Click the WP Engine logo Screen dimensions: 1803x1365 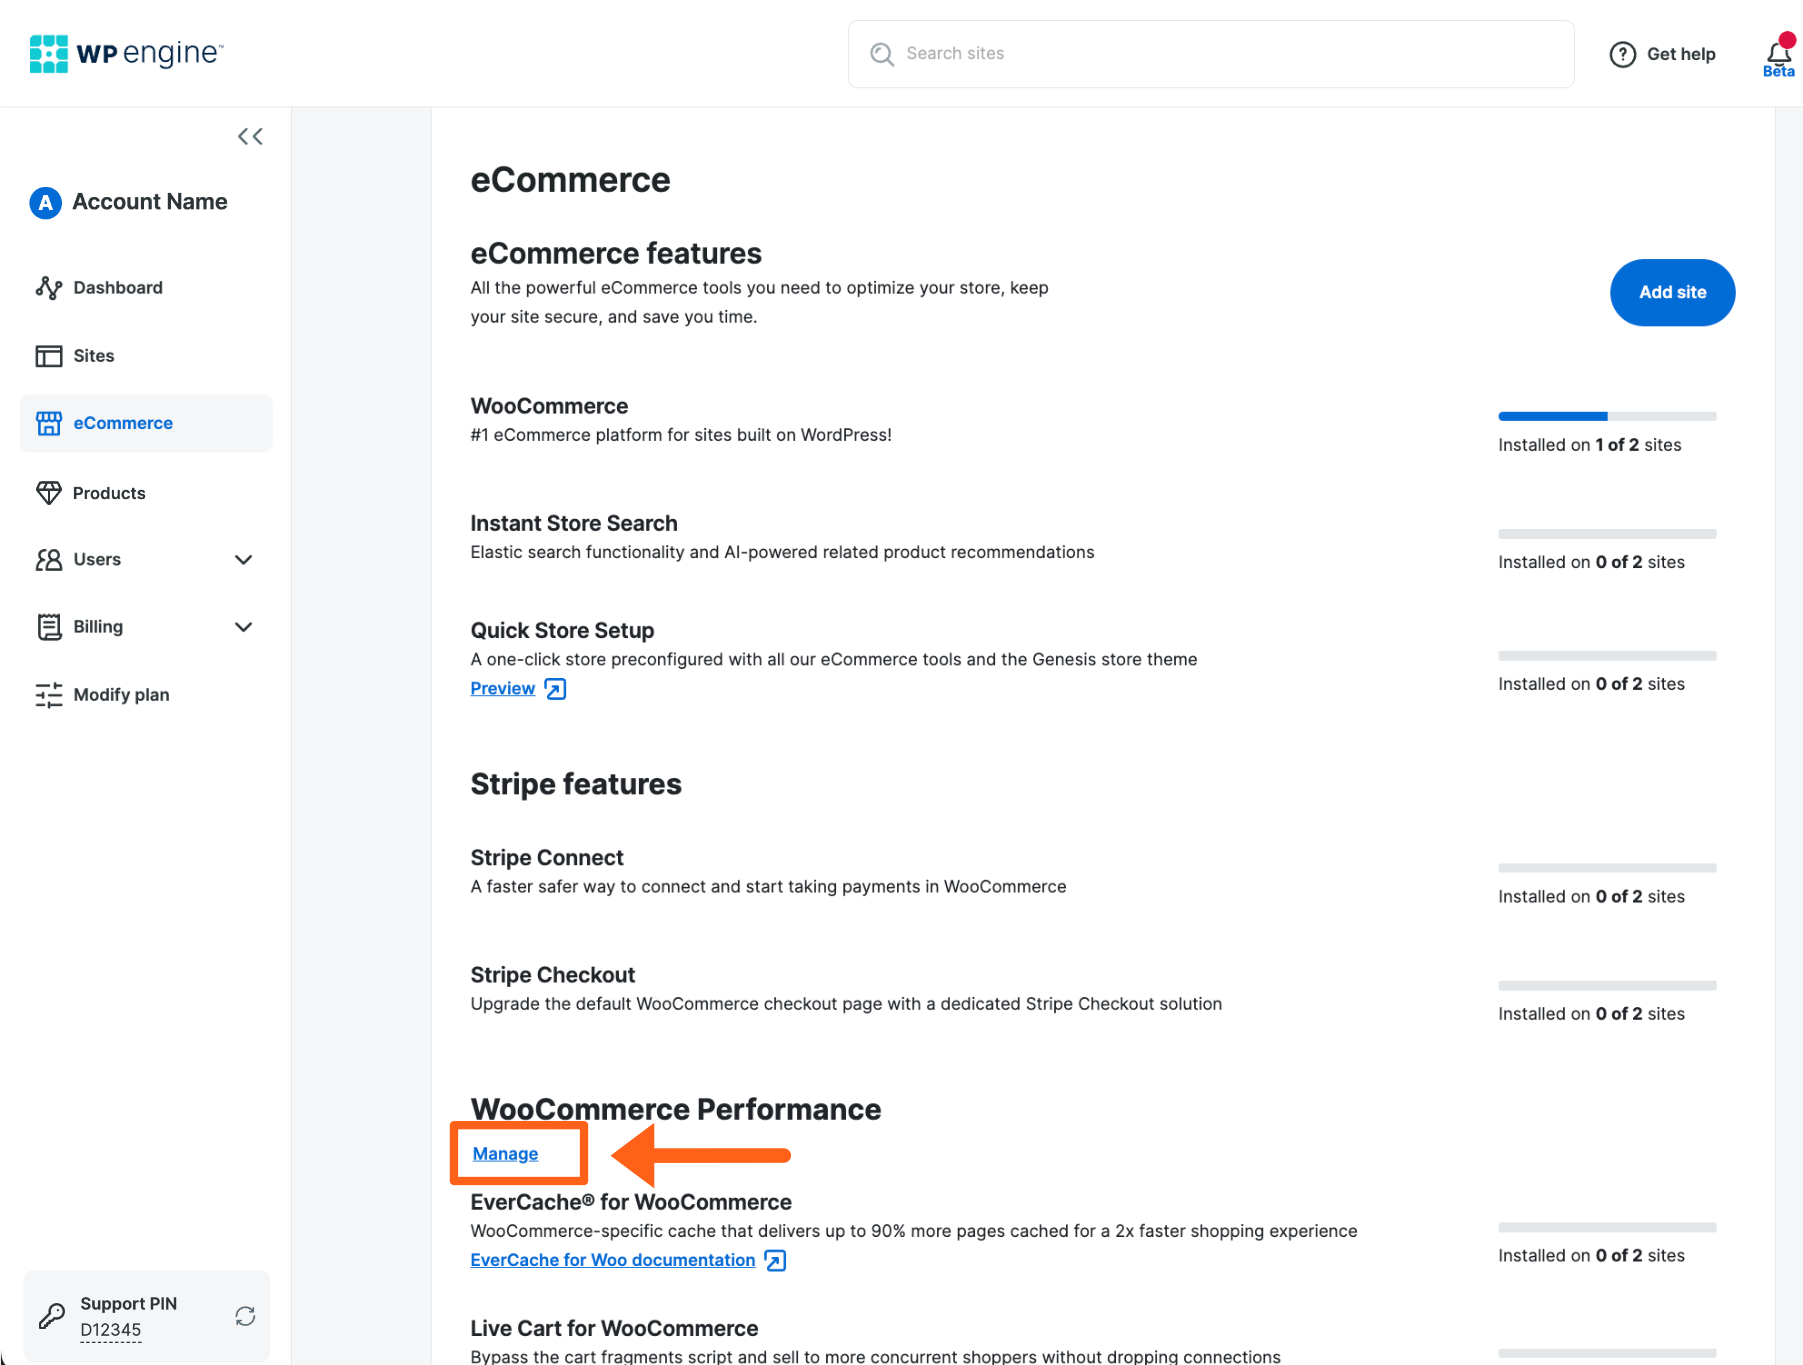pos(126,52)
